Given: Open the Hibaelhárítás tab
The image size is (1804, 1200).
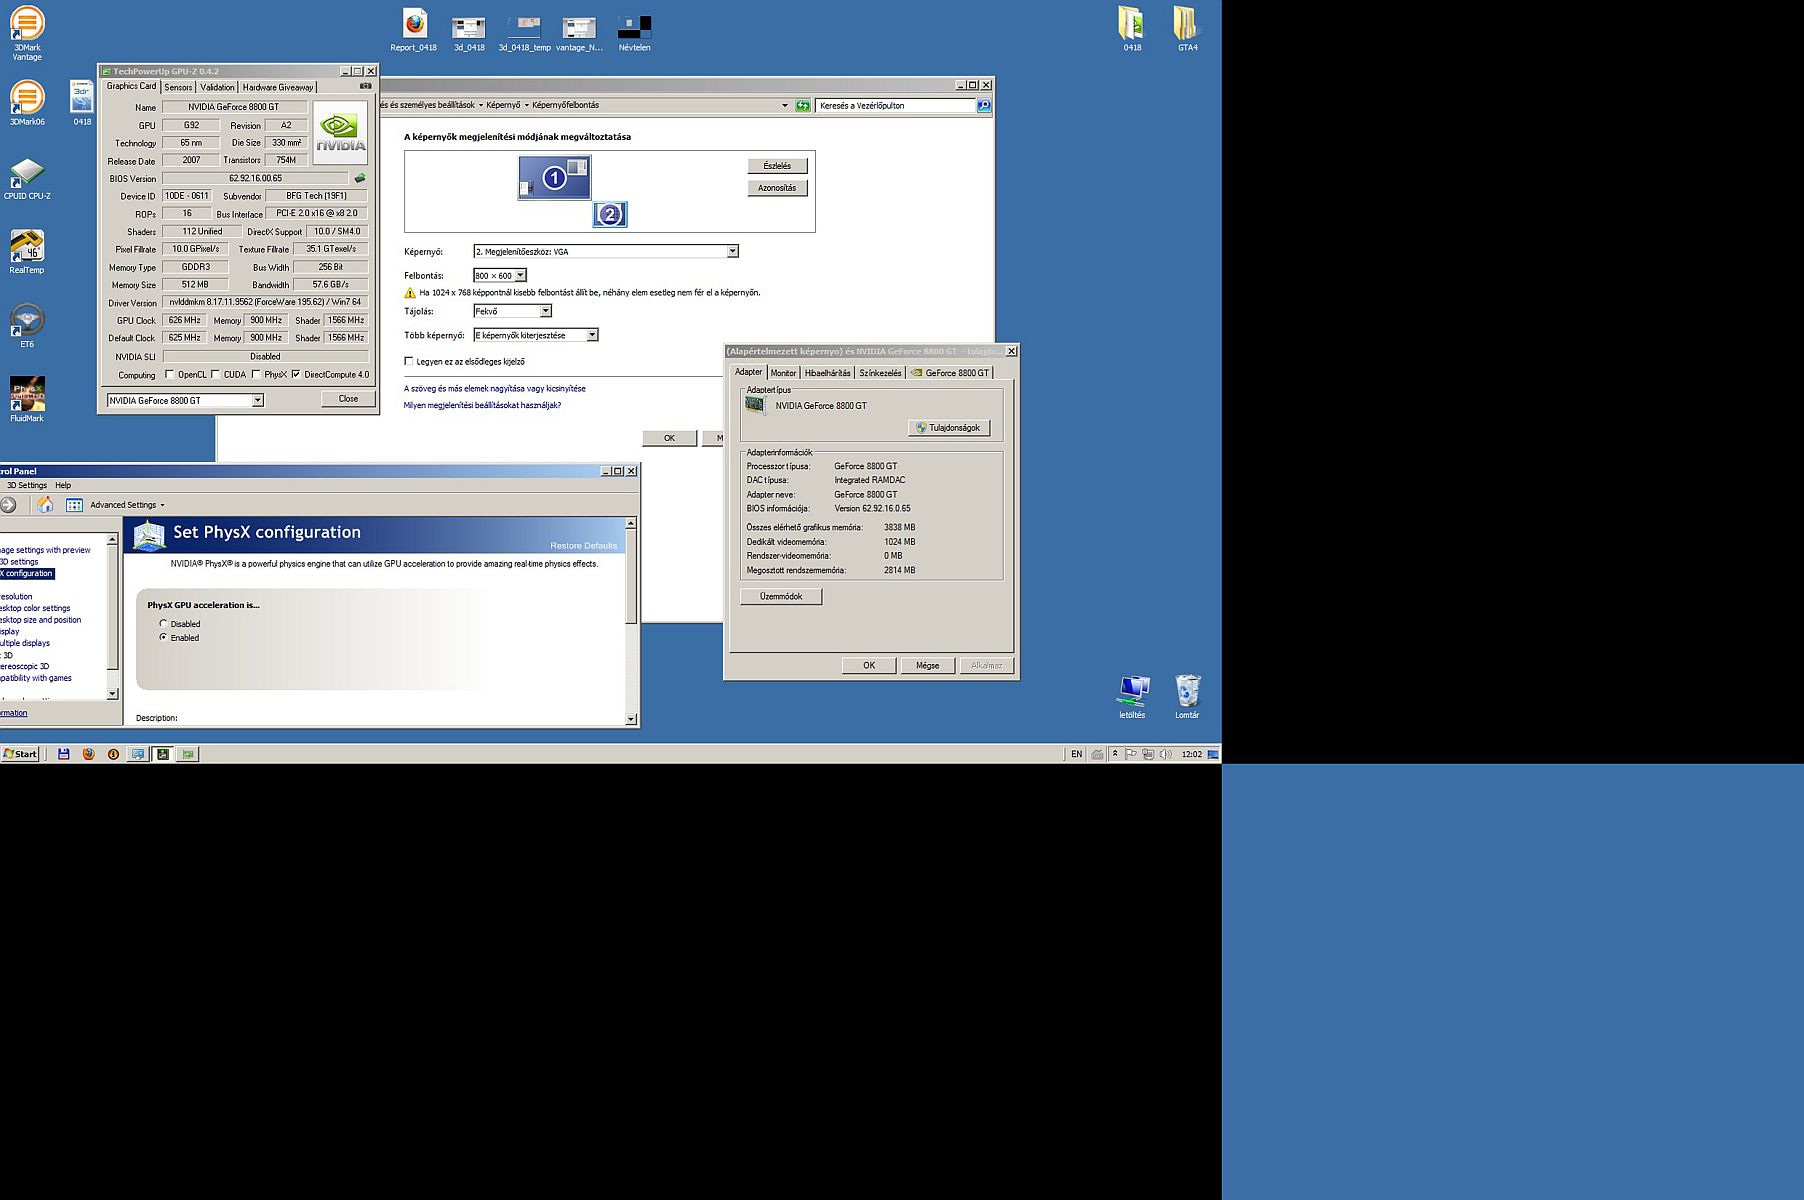Looking at the screenshot, I should tap(827, 373).
